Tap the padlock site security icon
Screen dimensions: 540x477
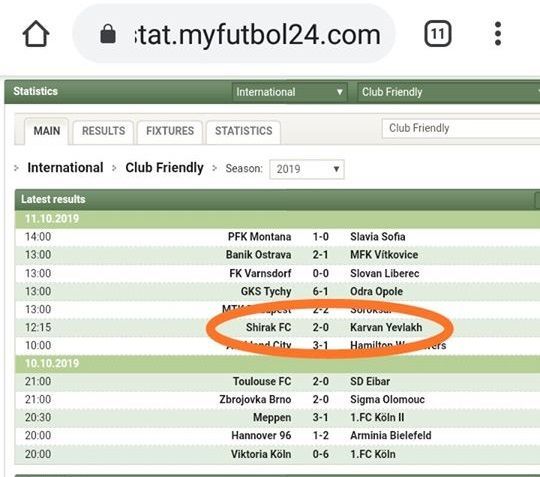click(x=108, y=34)
